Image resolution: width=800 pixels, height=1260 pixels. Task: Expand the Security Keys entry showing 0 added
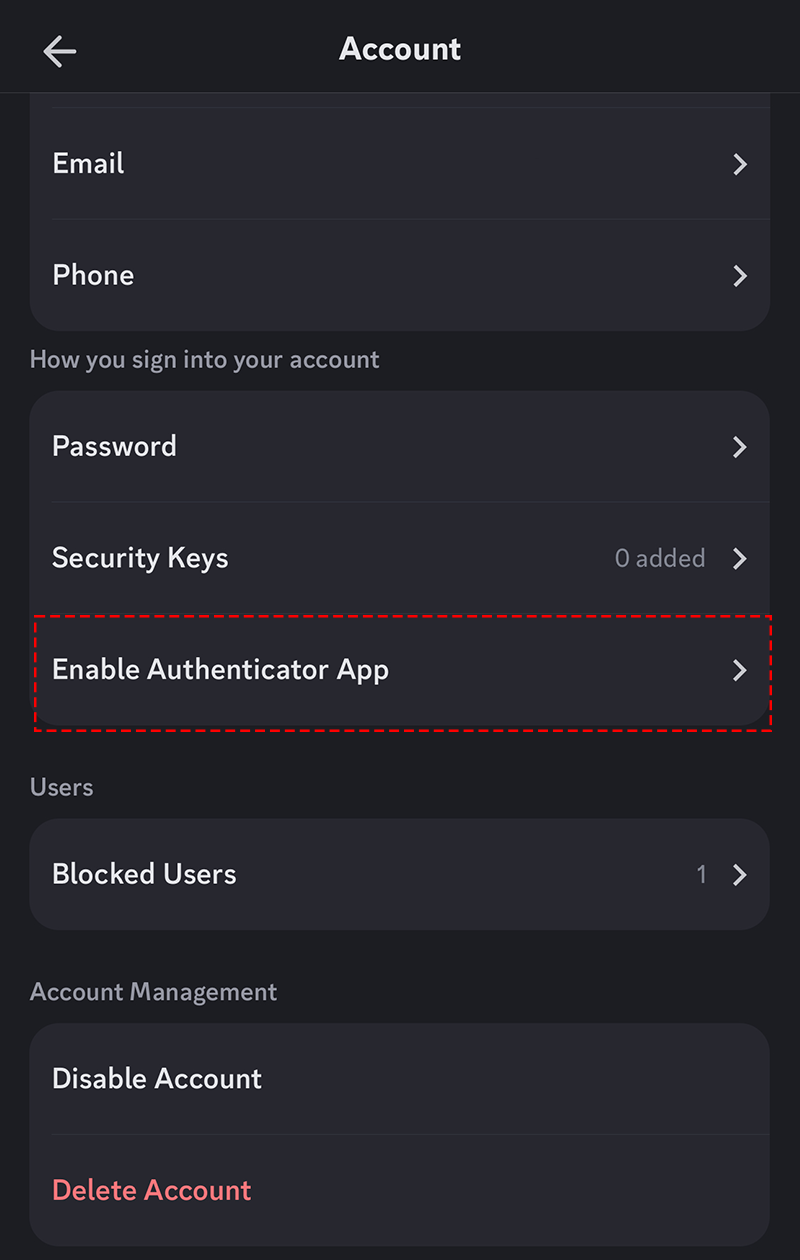660,559
